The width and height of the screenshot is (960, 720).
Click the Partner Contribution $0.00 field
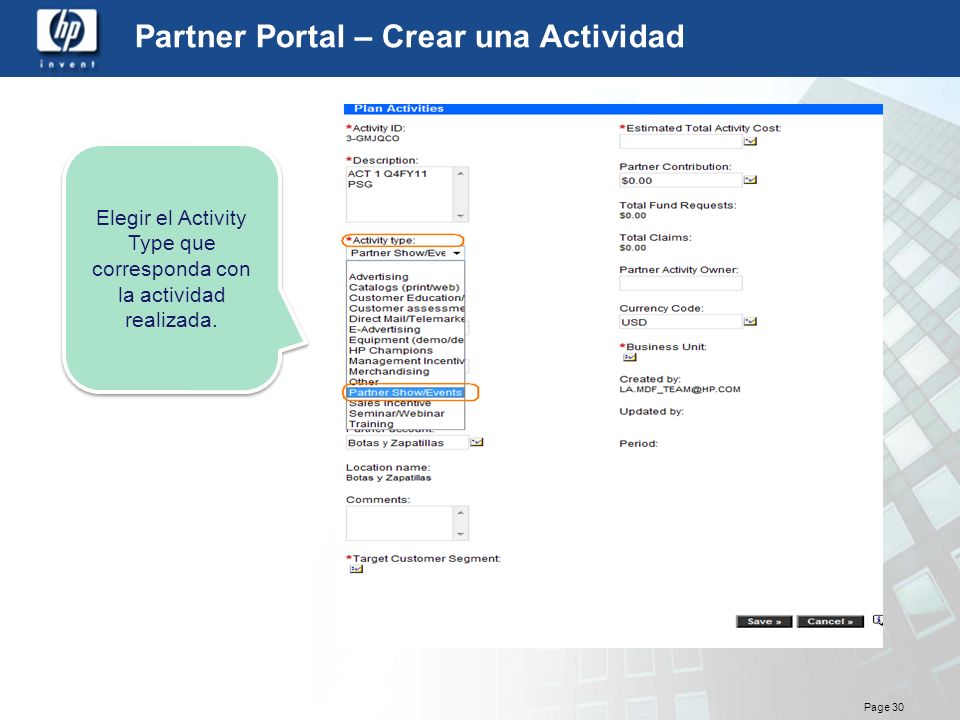coord(680,180)
